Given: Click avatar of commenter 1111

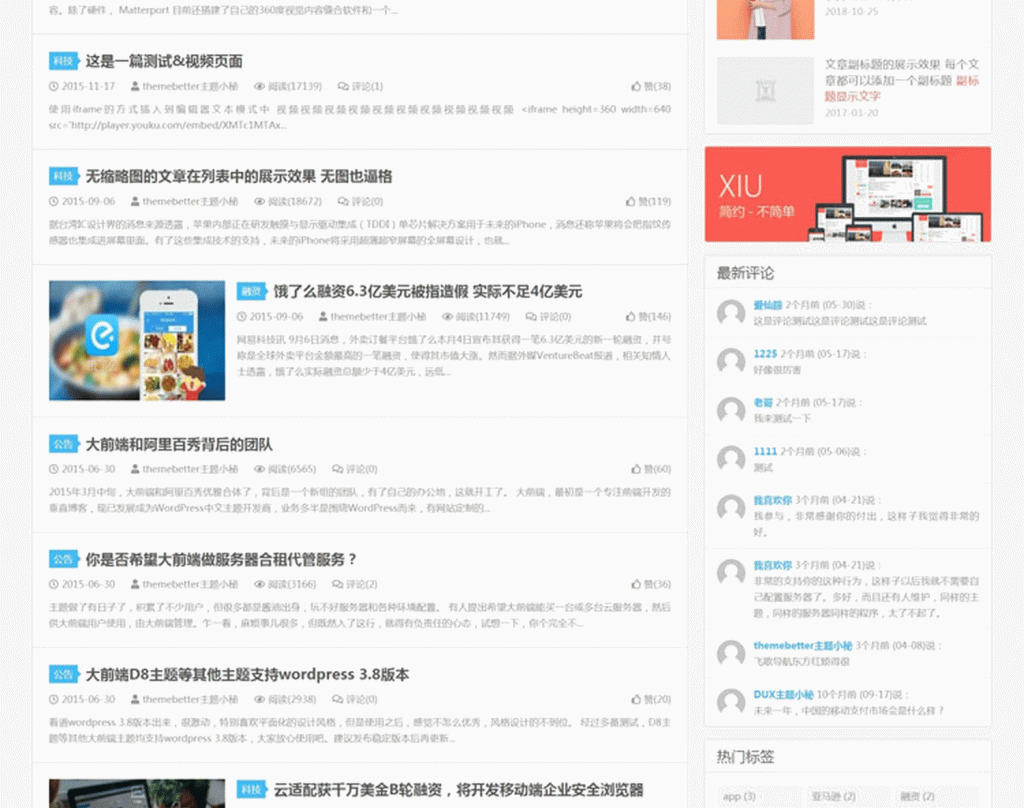Looking at the screenshot, I should 731,459.
